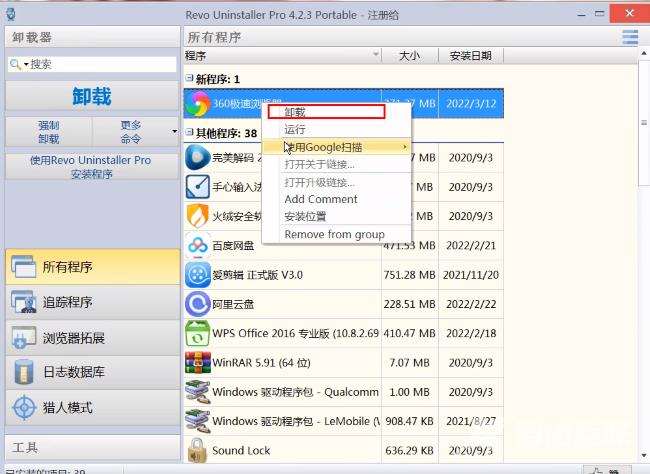Click the 2021/11/20 install date cell
Image resolution: width=650 pixels, height=474 pixels.
pyautogui.click(x=471, y=275)
